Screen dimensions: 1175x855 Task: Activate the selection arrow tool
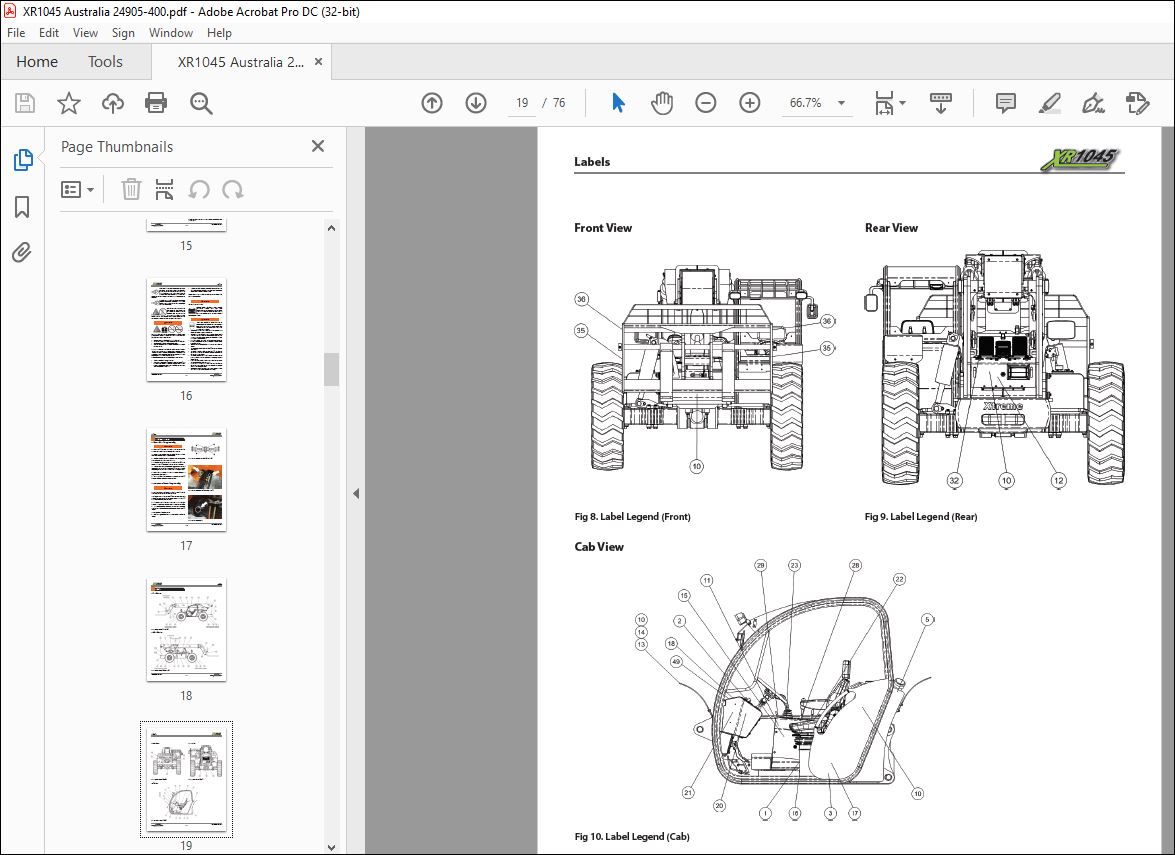618,103
